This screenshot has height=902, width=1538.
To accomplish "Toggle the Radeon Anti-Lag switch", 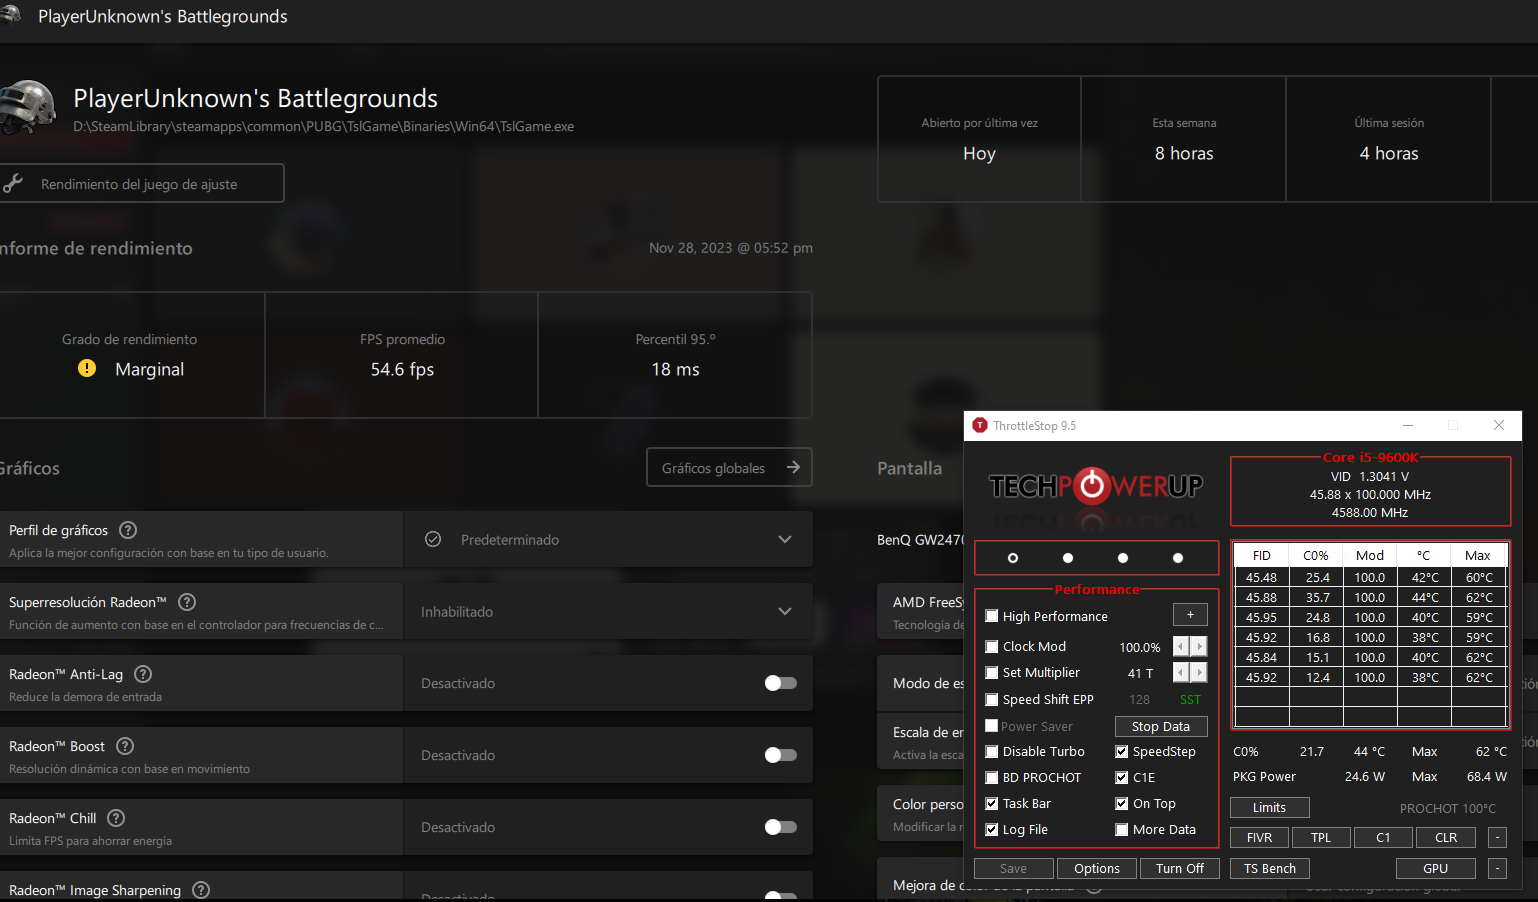I will click(x=781, y=683).
